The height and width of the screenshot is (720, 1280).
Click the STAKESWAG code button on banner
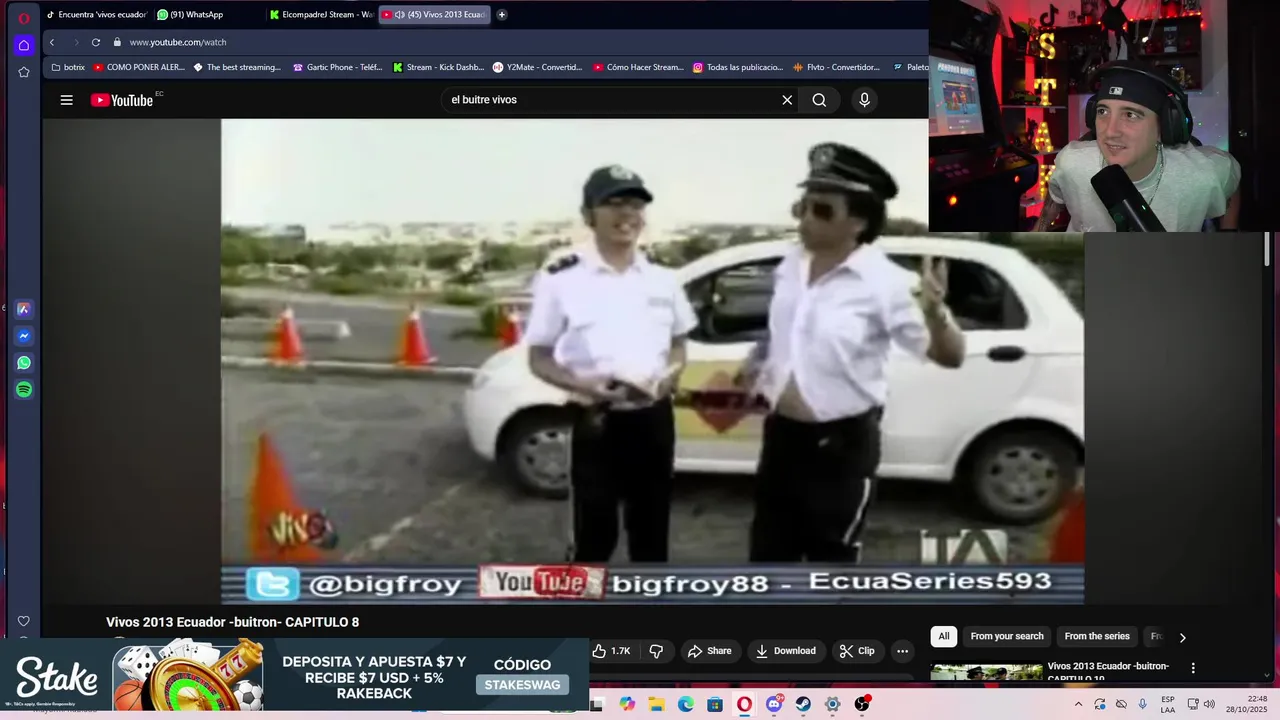(x=522, y=685)
